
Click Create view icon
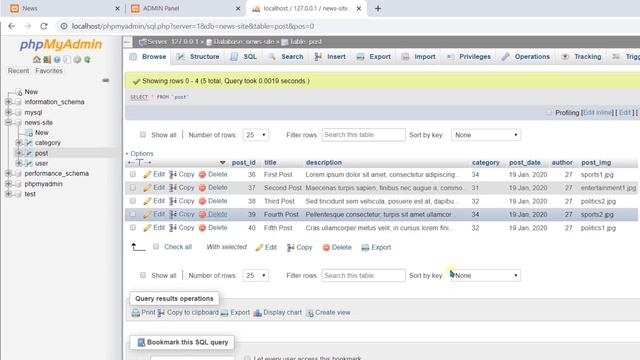pos(310,313)
